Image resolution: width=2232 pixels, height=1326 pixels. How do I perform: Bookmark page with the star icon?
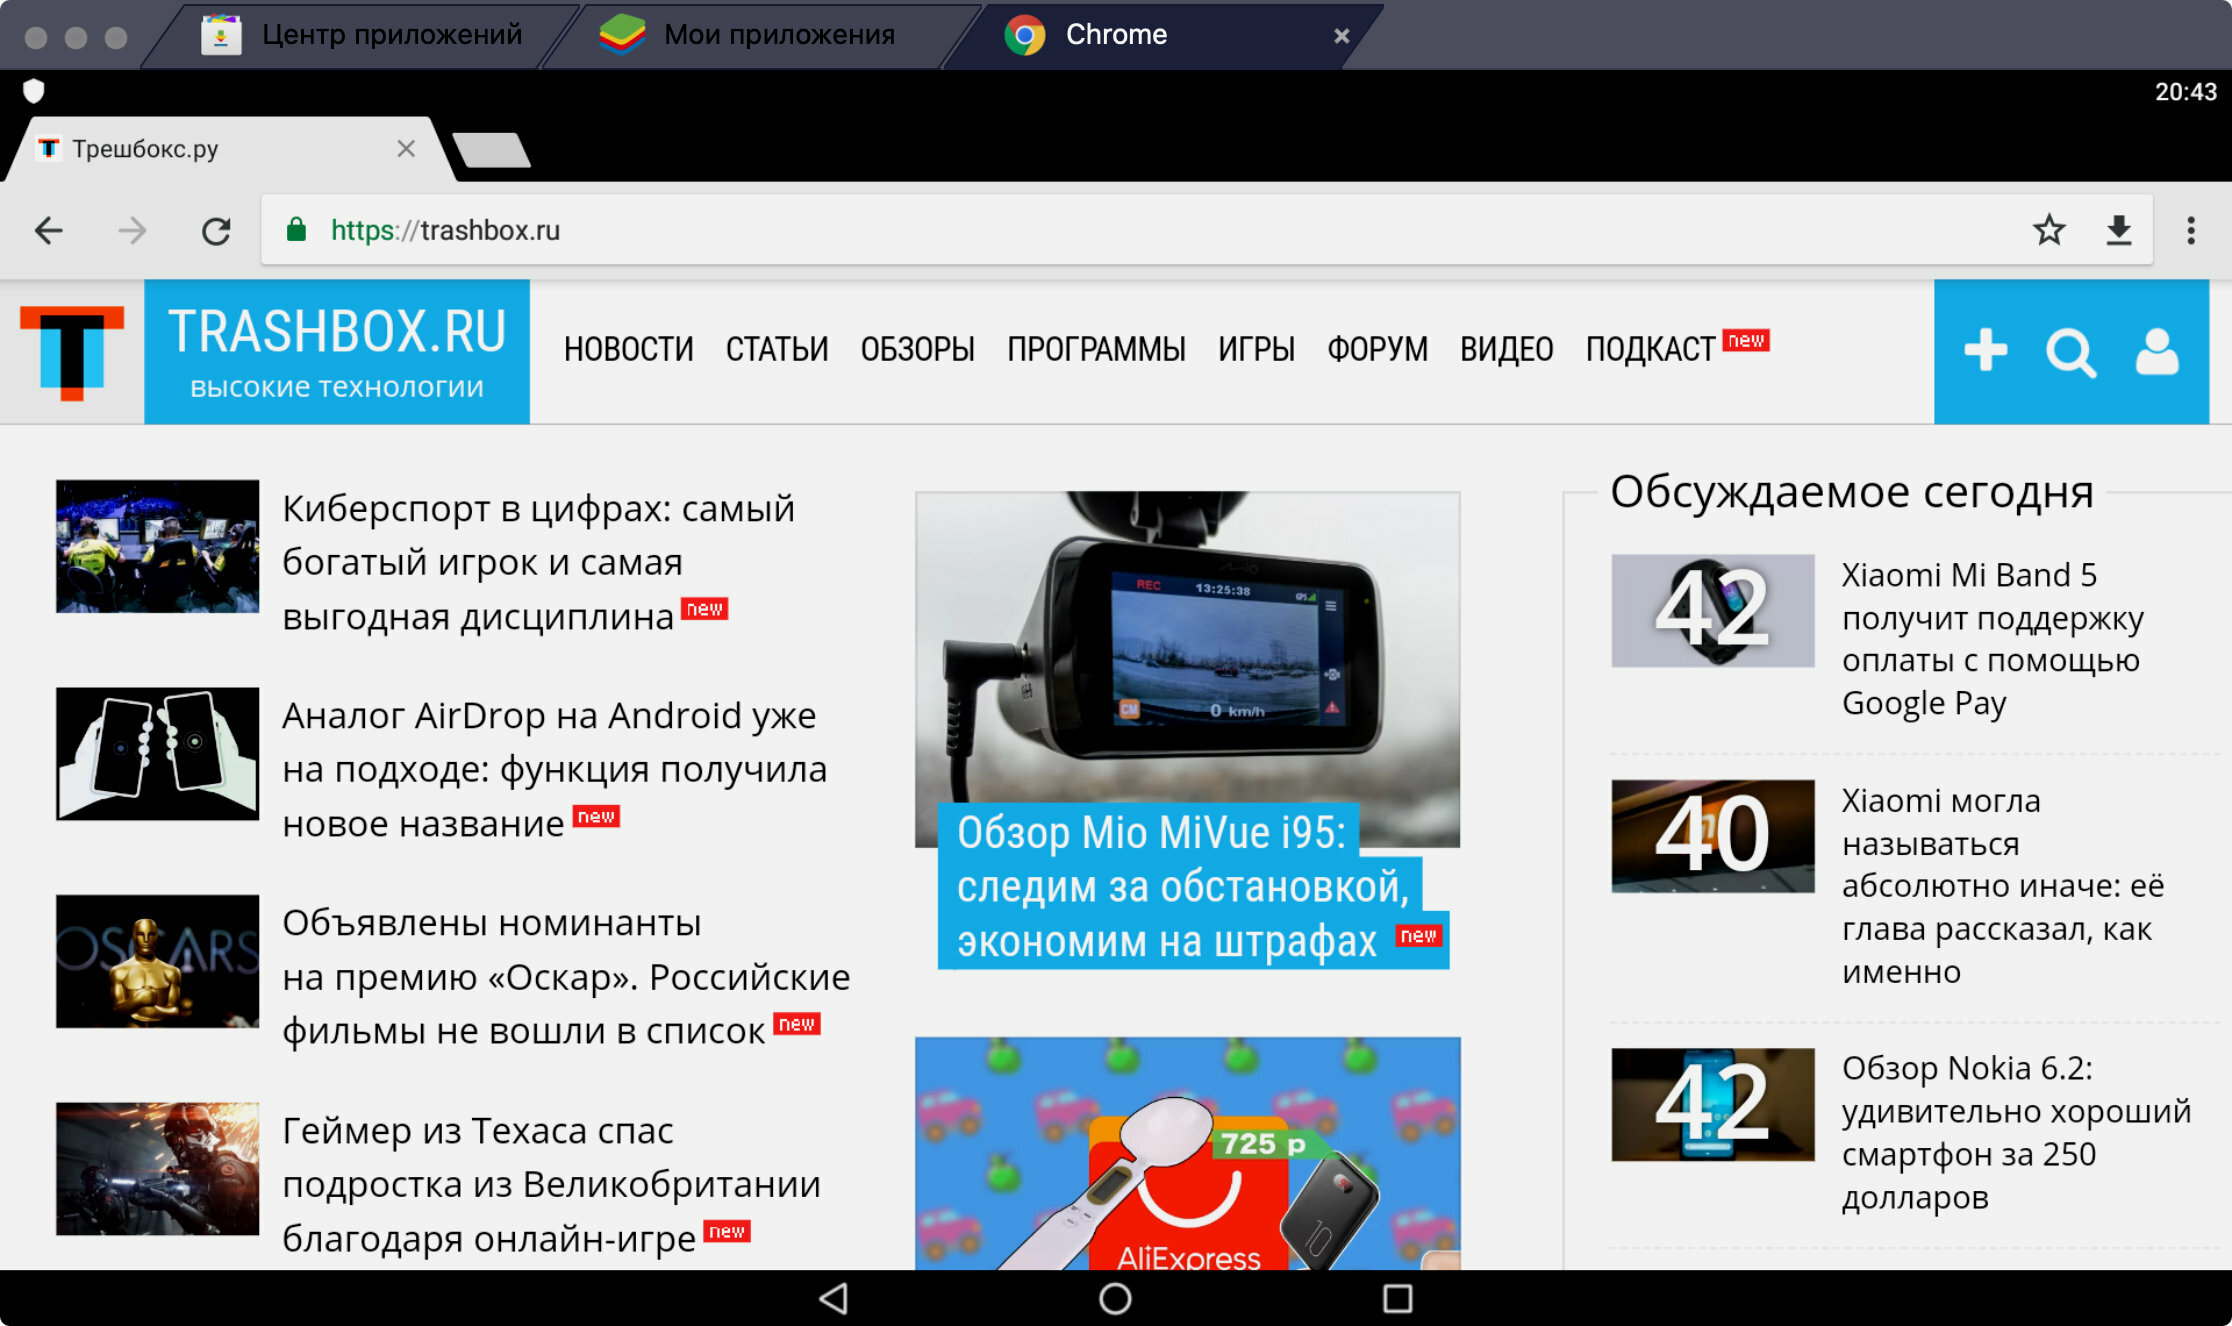(2049, 230)
